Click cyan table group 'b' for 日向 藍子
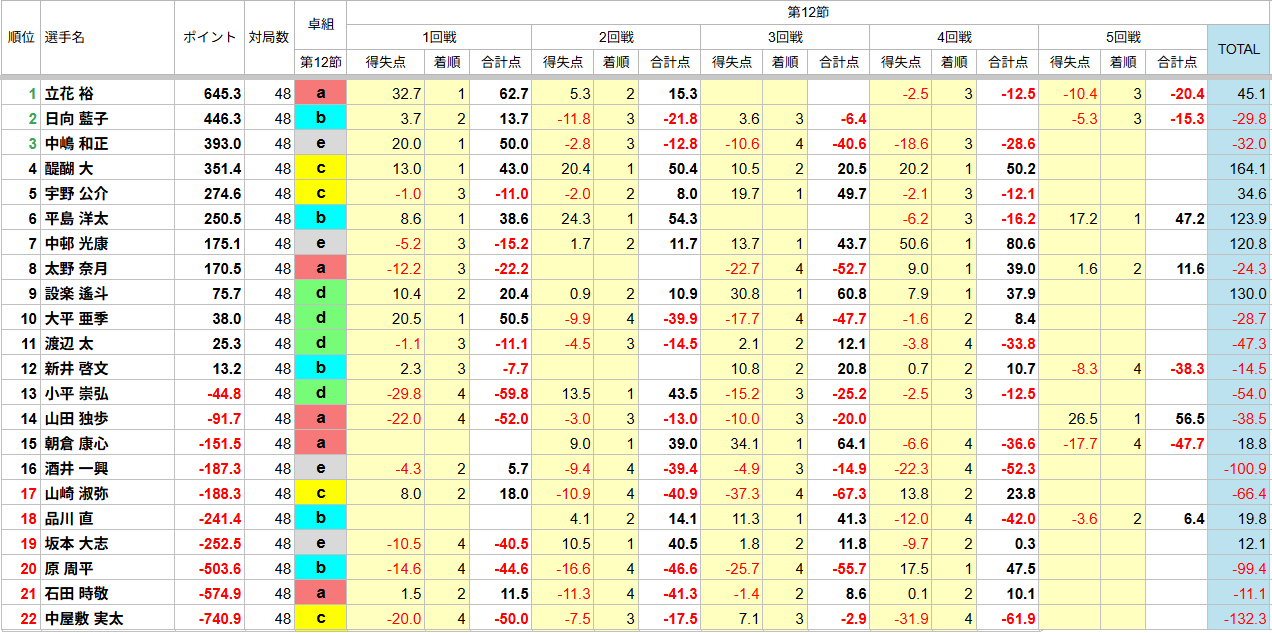 (321, 119)
